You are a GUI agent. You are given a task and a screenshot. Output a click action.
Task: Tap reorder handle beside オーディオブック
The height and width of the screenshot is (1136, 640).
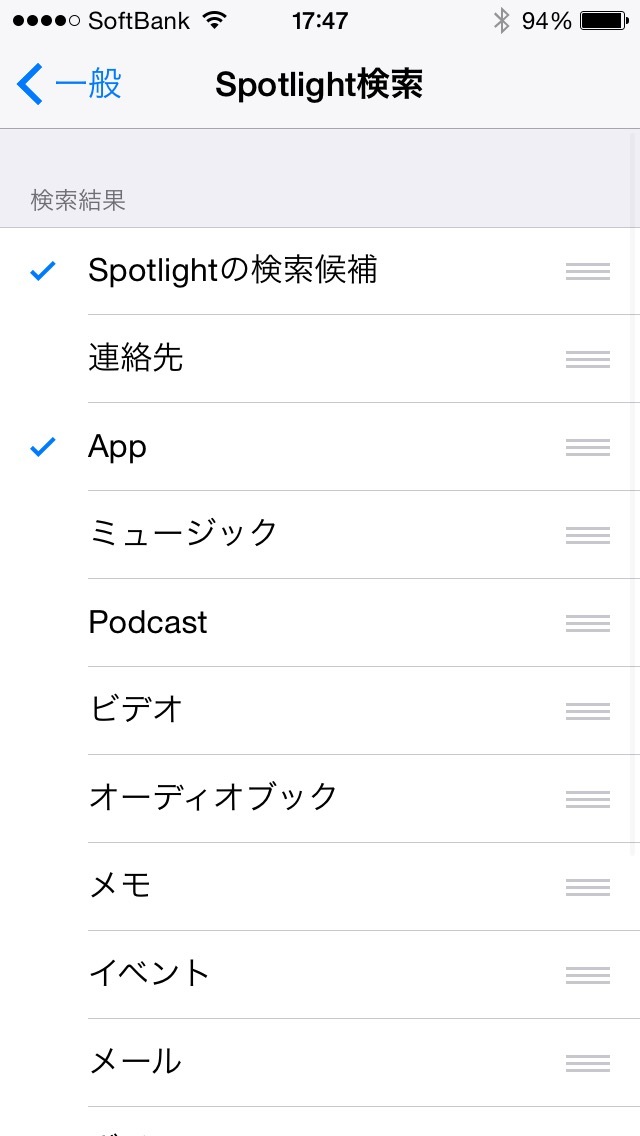[x=588, y=799]
